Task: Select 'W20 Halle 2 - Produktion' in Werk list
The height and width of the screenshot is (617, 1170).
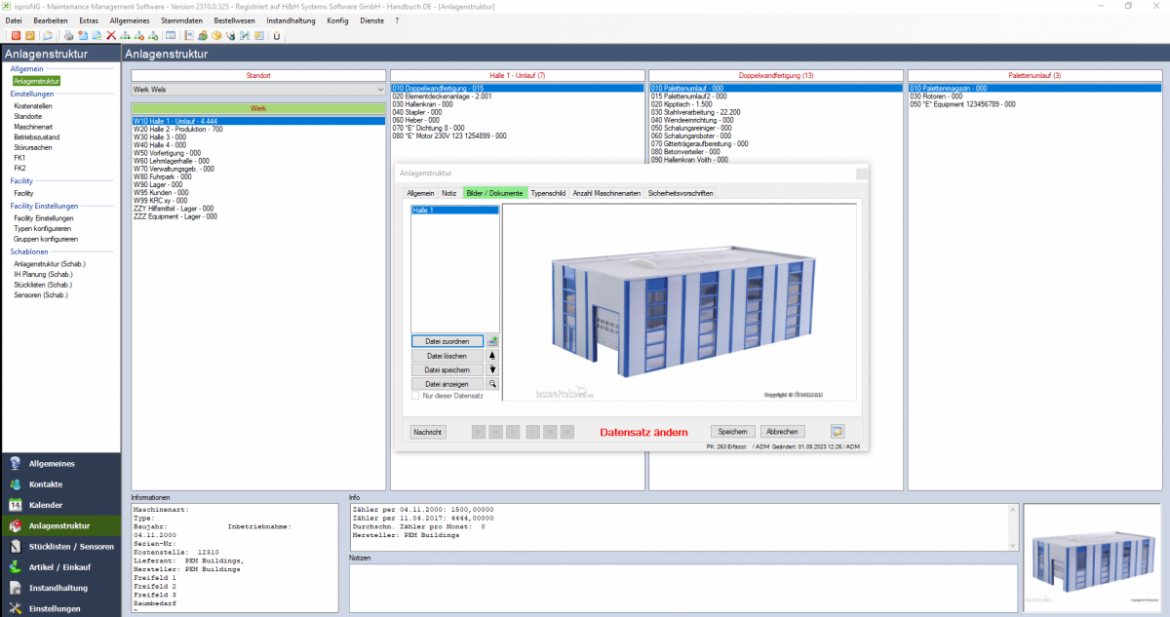Action: (178, 129)
